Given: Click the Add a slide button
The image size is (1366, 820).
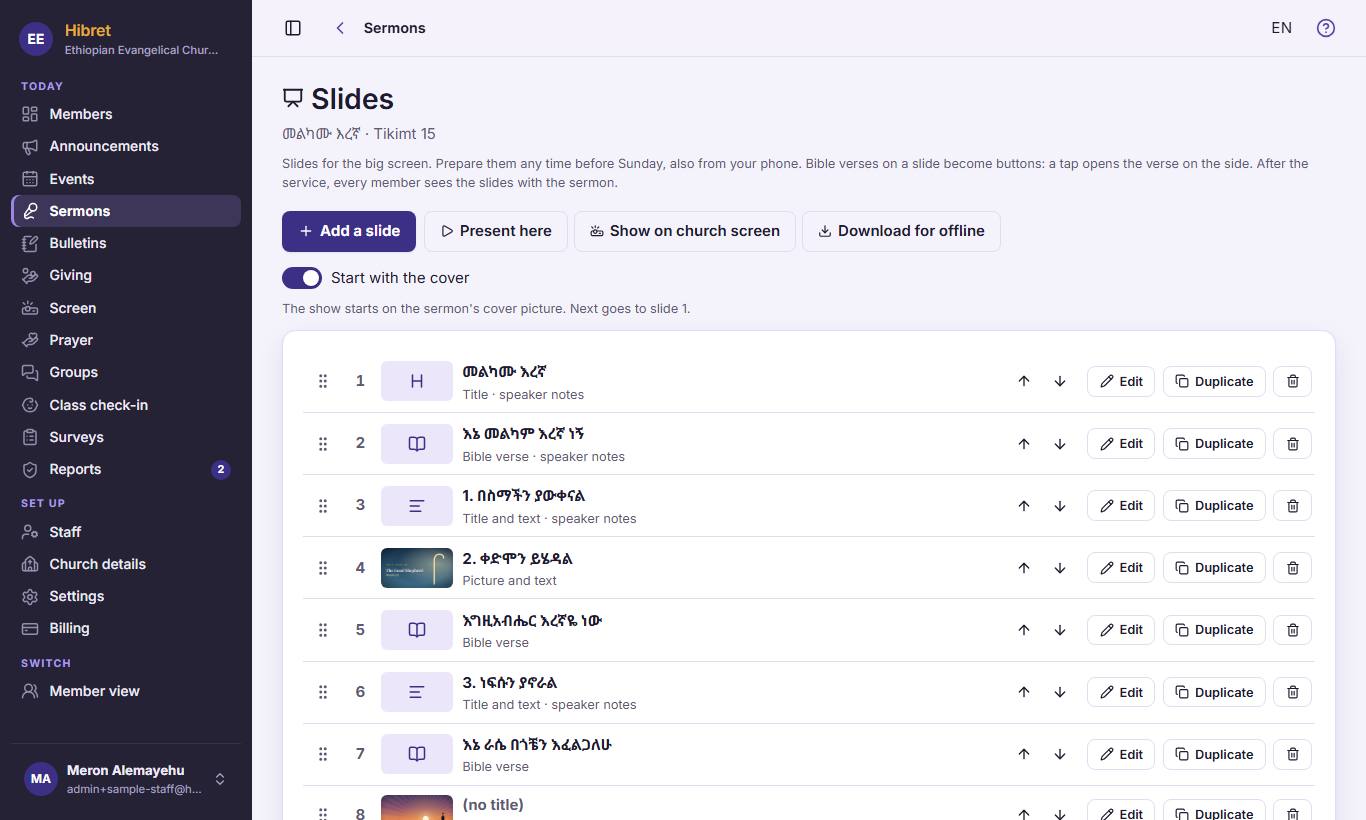Looking at the screenshot, I should (349, 231).
